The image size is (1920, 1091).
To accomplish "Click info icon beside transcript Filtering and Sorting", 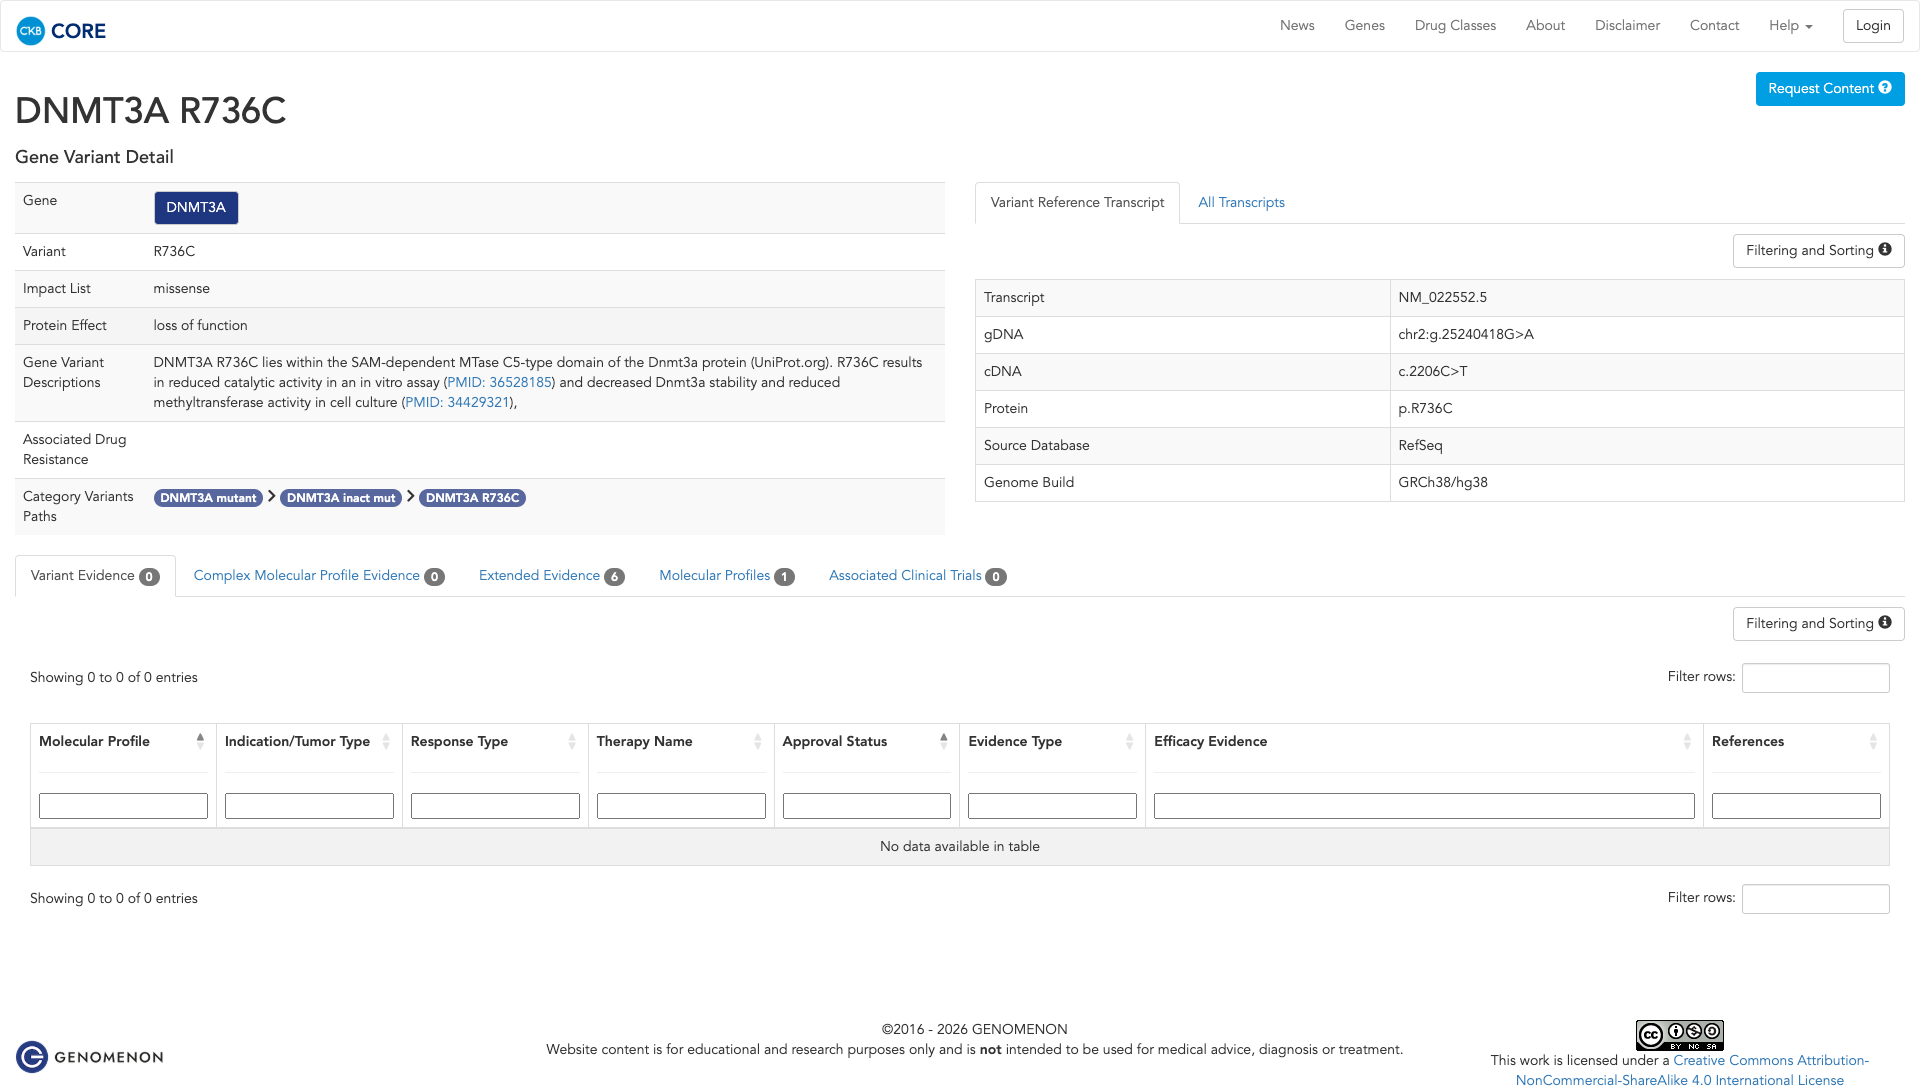I will pos(1885,250).
